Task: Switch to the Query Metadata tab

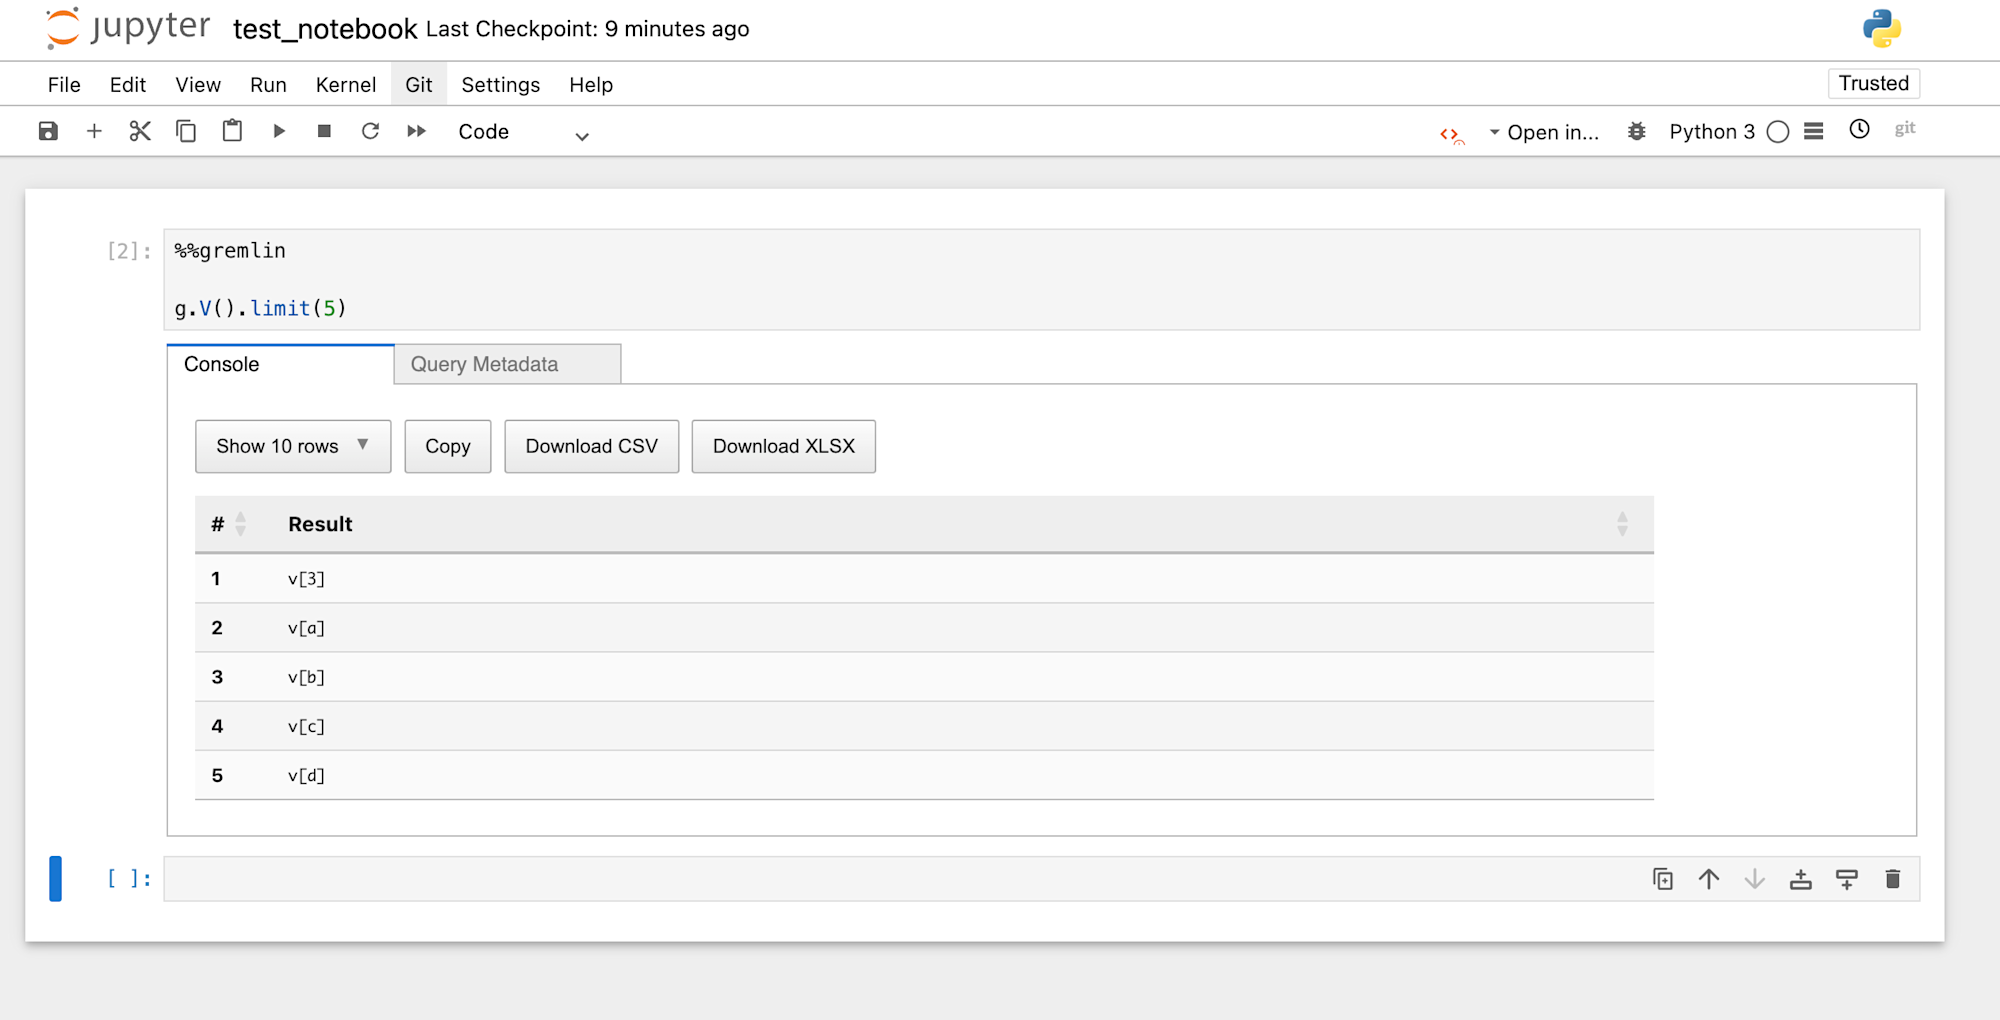Action: pos(507,364)
